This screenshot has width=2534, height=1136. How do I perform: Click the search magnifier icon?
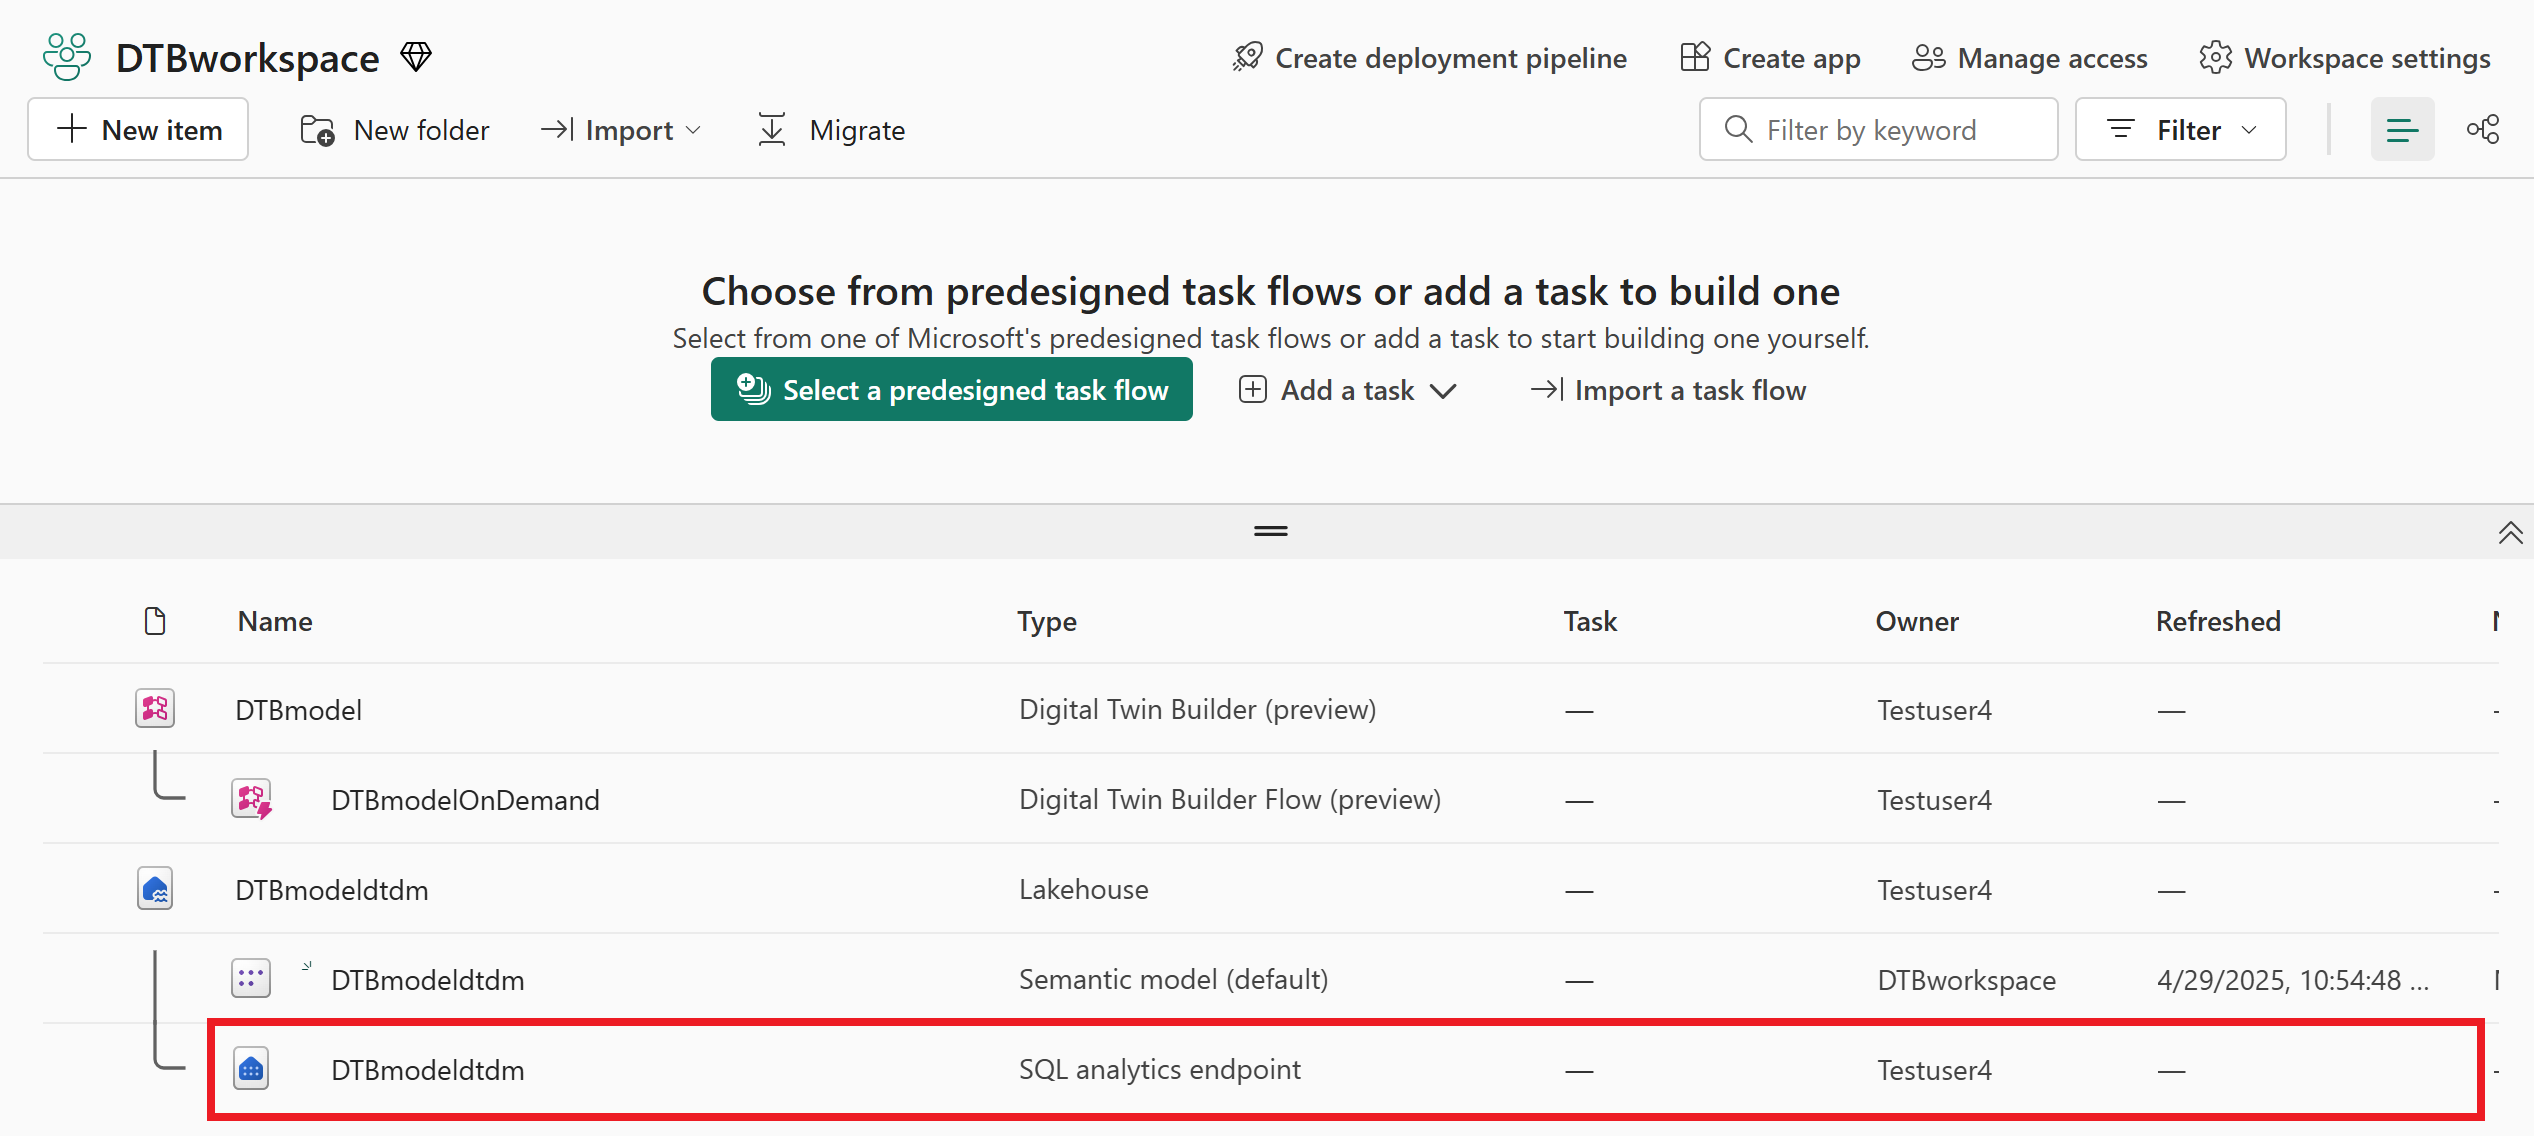pos(1738,130)
